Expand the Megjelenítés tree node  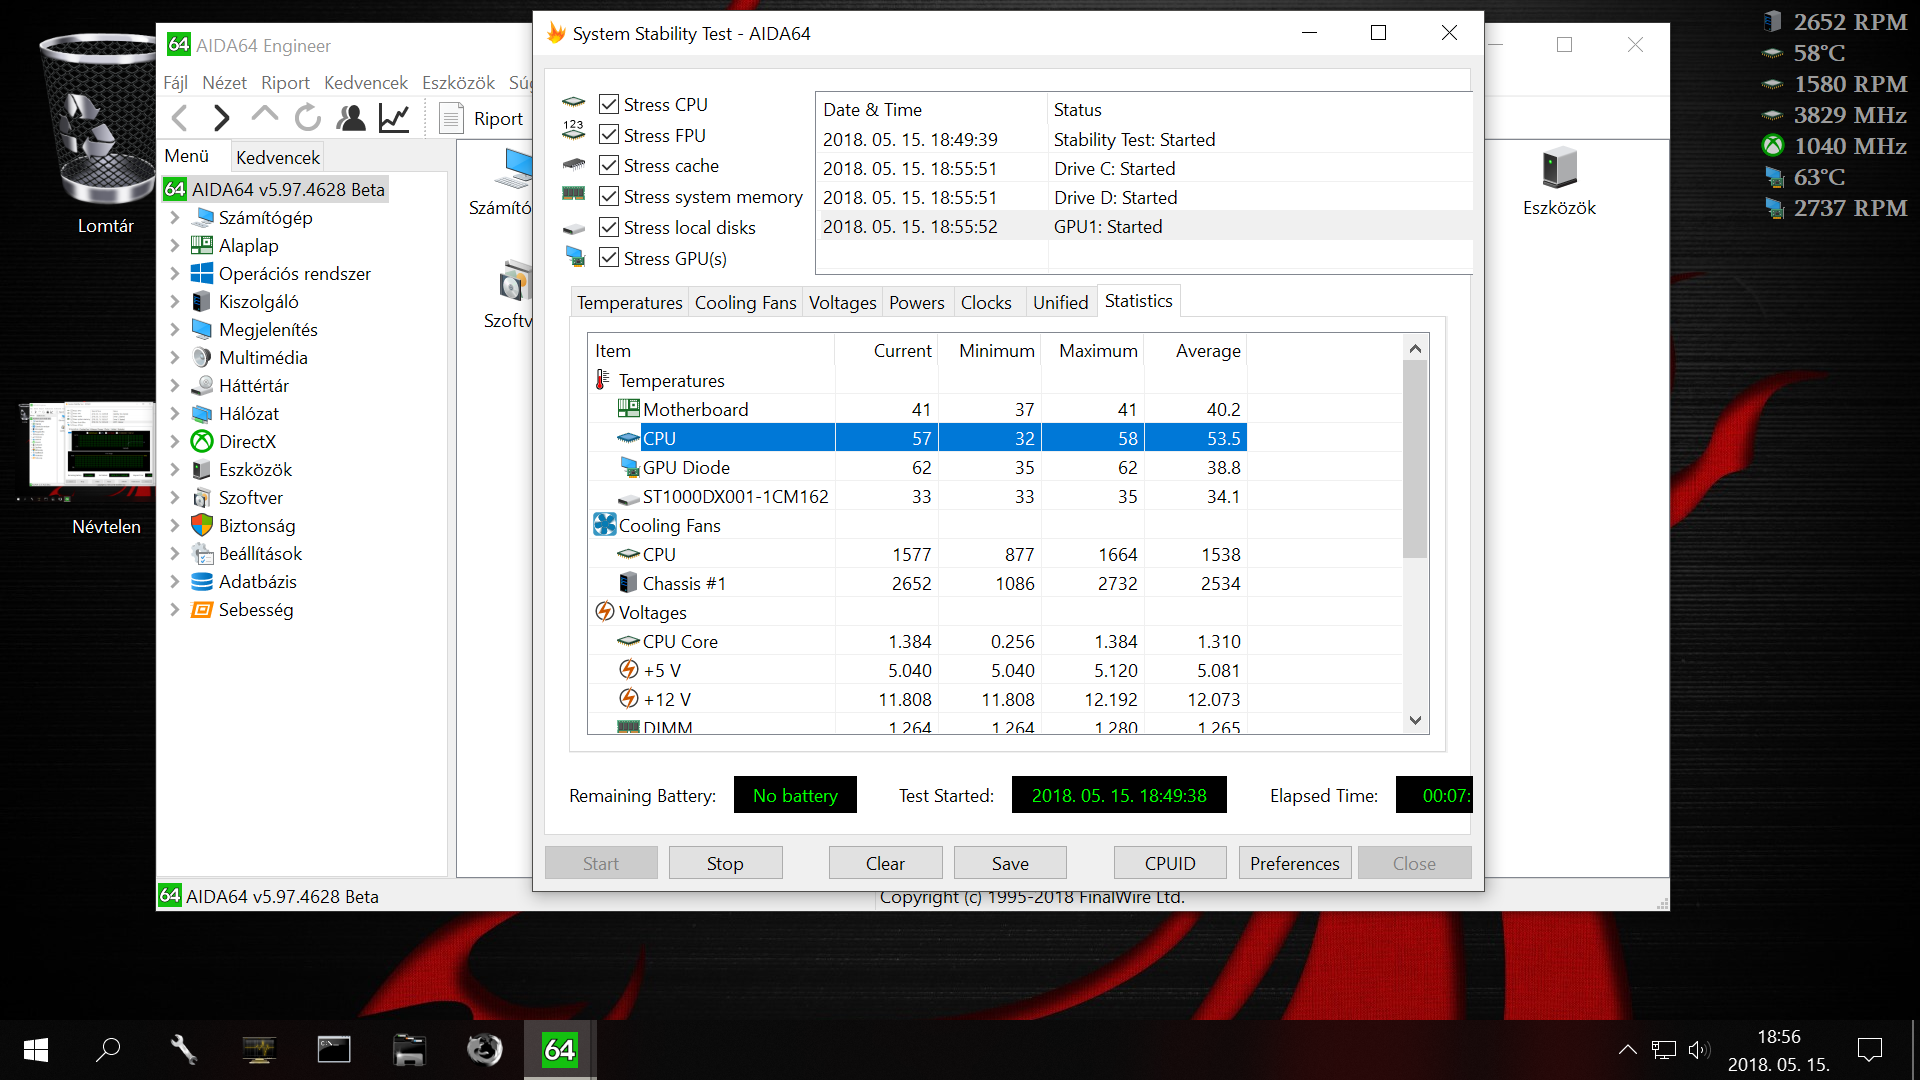pos(175,329)
